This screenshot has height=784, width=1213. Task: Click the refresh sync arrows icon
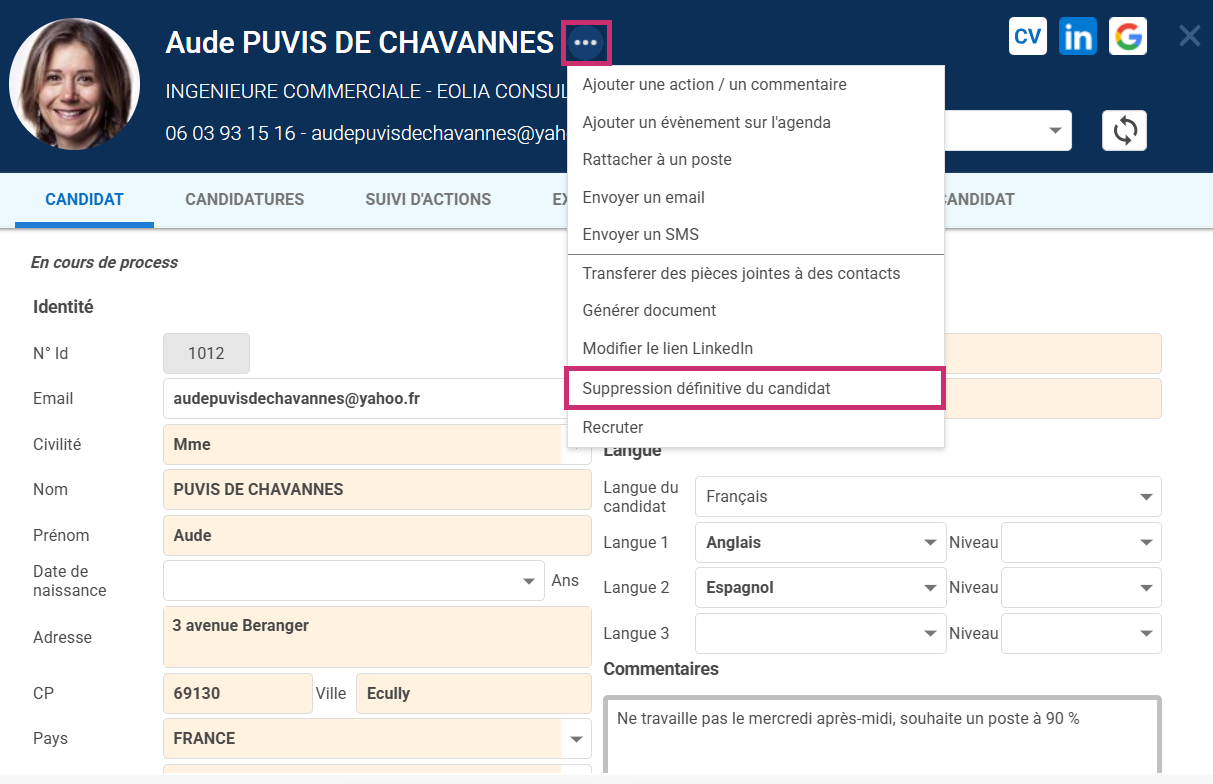(x=1124, y=131)
